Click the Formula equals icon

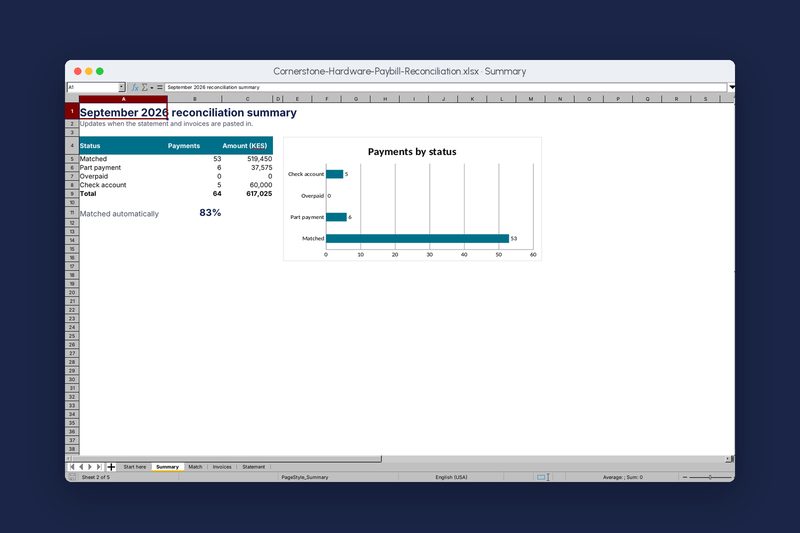159,87
